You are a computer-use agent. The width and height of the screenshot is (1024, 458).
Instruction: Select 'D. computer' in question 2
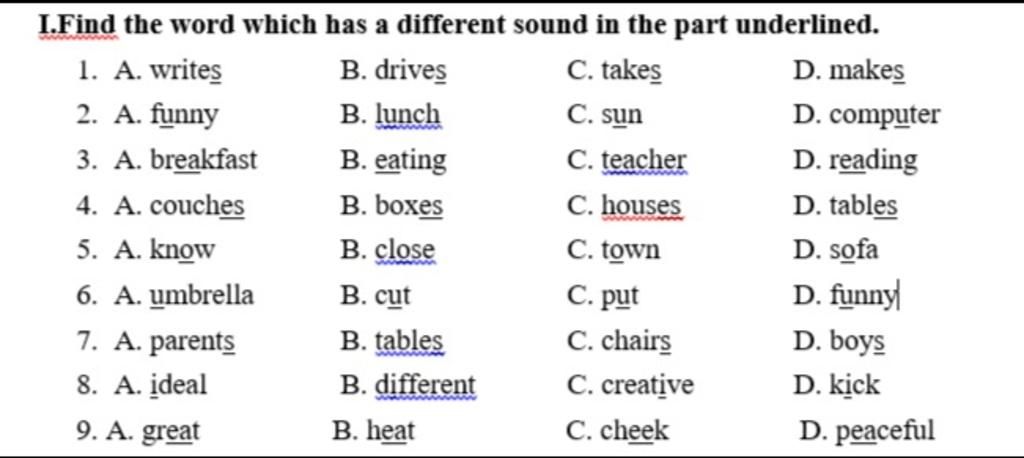coord(867,116)
